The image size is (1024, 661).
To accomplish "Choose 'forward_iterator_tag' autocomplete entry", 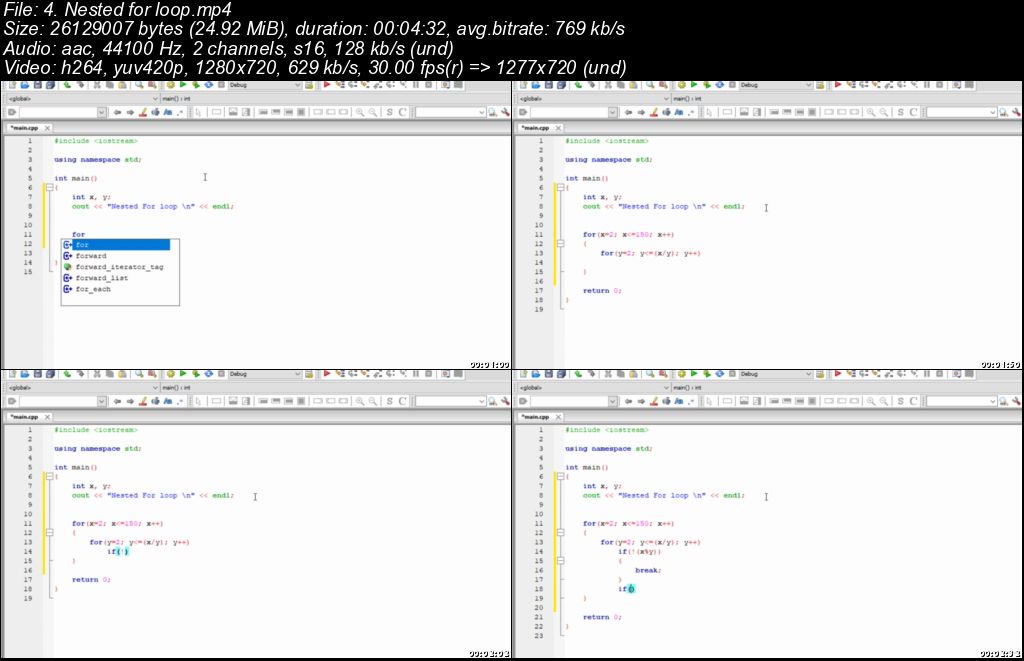I will tap(119, 267).
